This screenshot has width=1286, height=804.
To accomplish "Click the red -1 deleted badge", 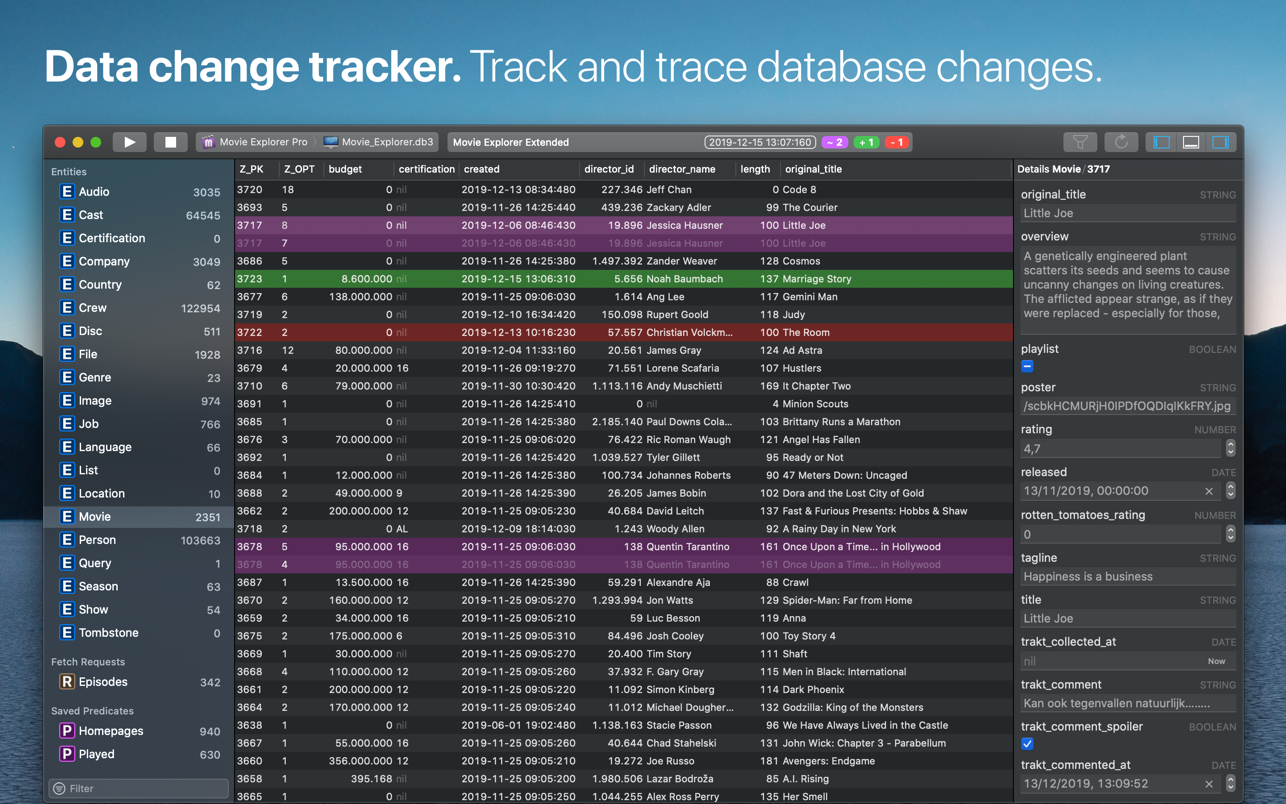I will tap(897, 142).
